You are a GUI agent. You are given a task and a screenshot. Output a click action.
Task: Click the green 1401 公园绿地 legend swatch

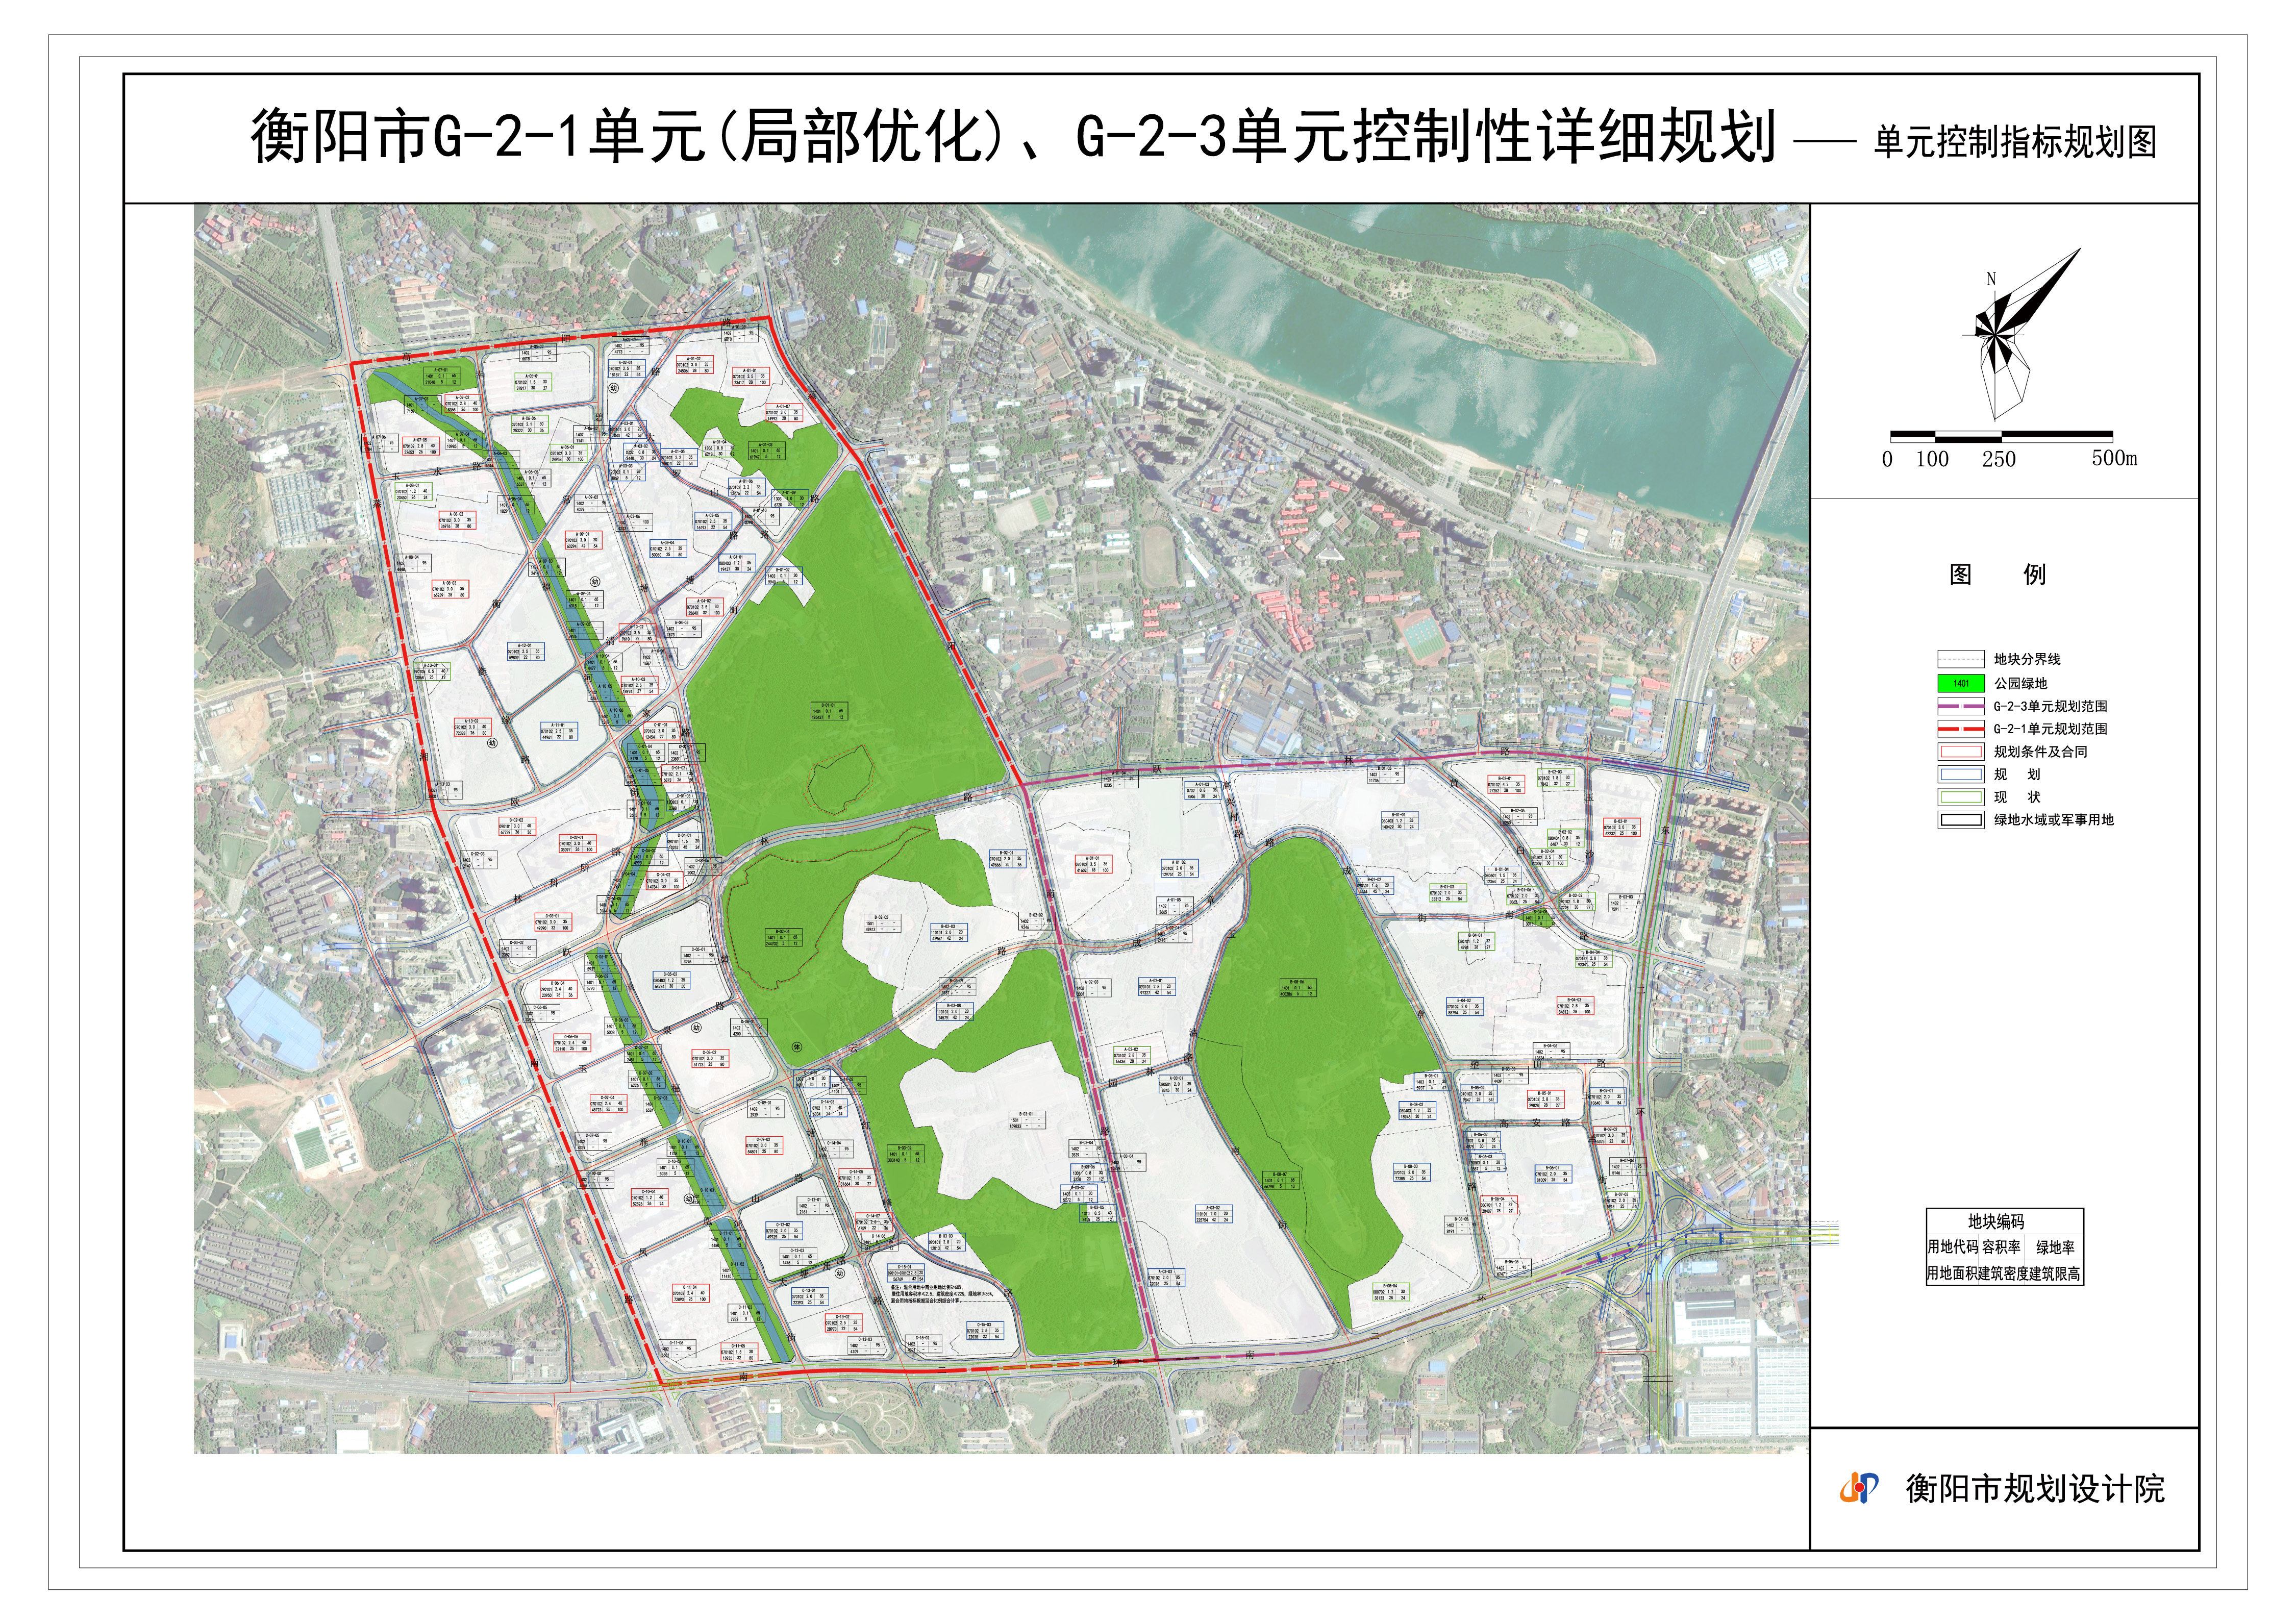tap(1960, 683)
